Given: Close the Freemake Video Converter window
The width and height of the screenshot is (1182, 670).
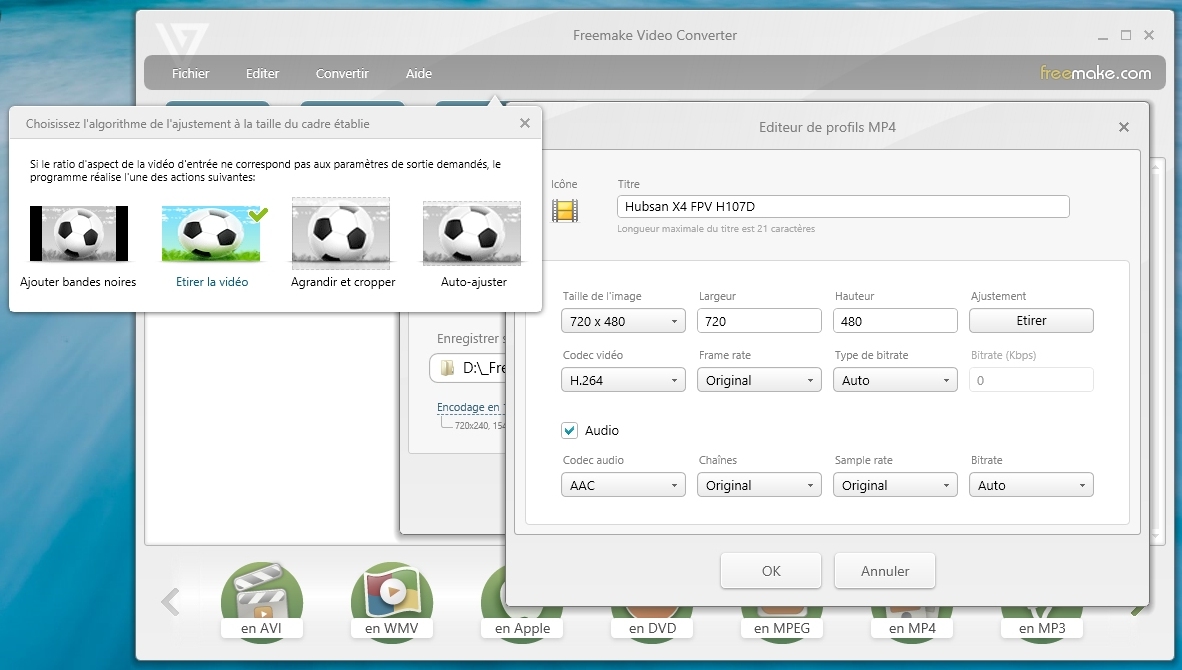Looking at the screenshot, I should pyautogui.click(x=1149, y=35).
